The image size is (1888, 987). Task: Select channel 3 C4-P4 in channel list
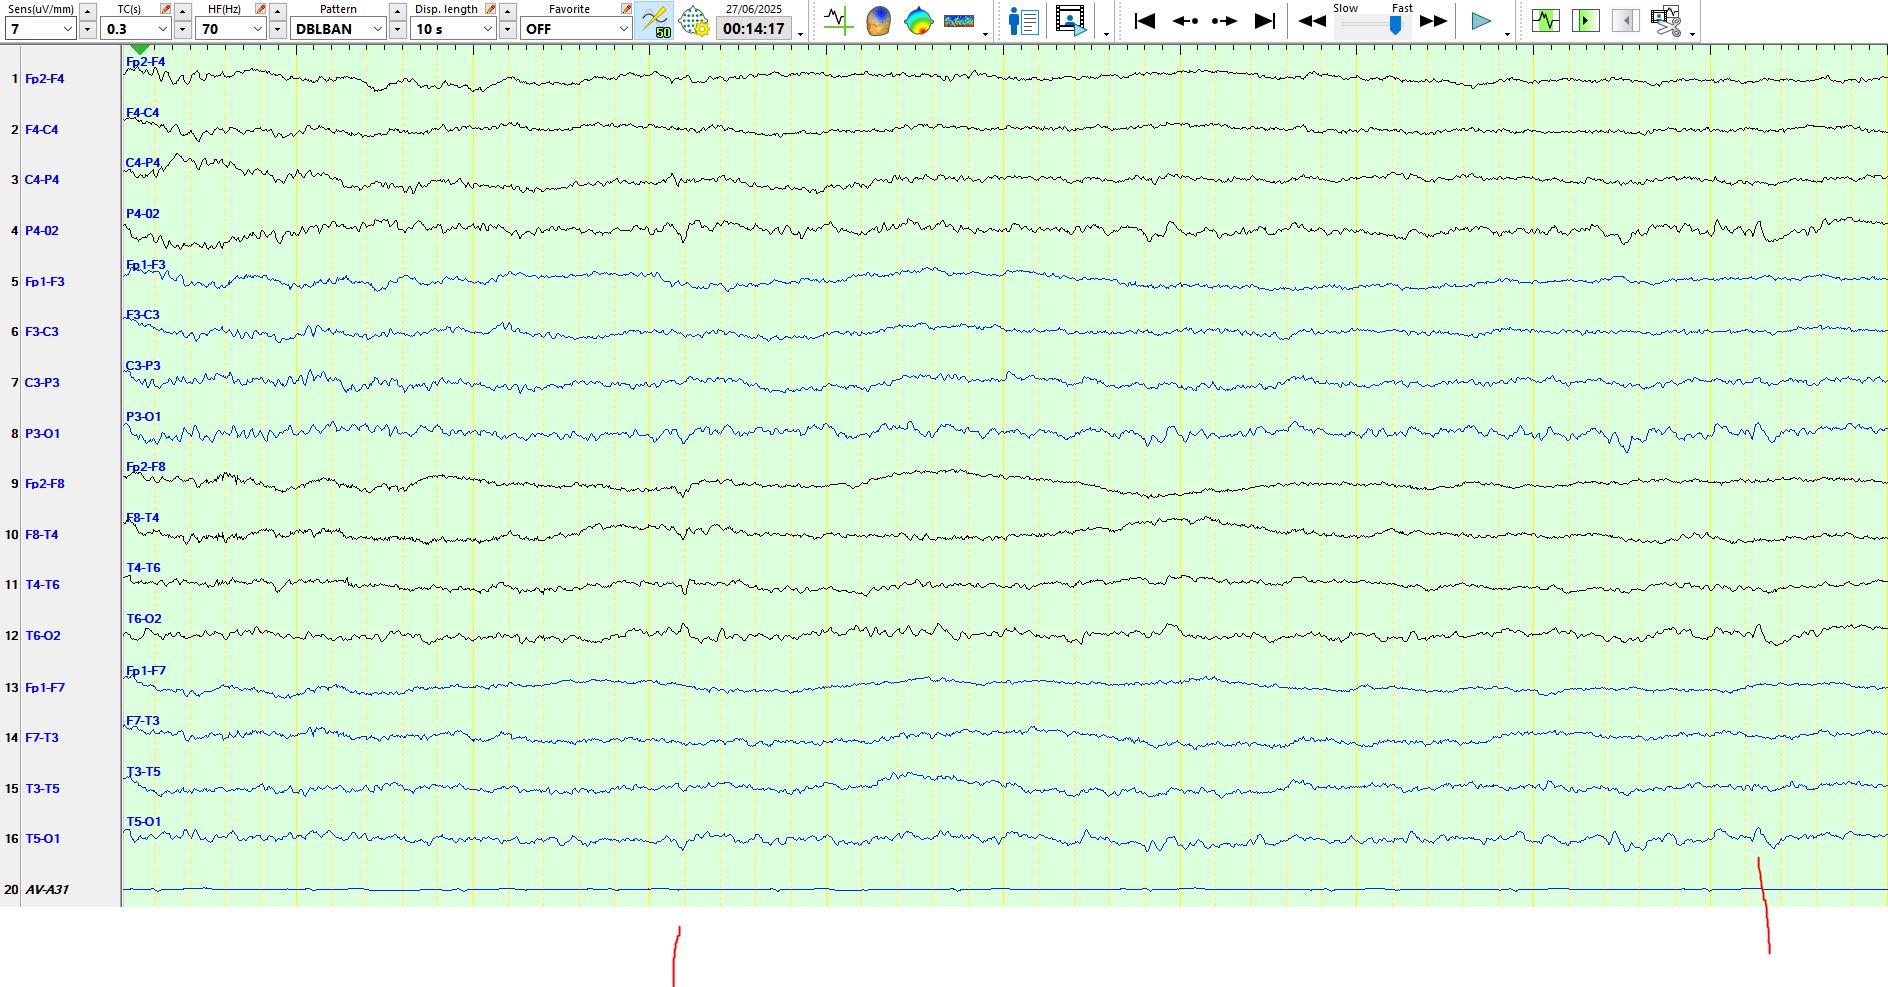[x=41, y=180]
